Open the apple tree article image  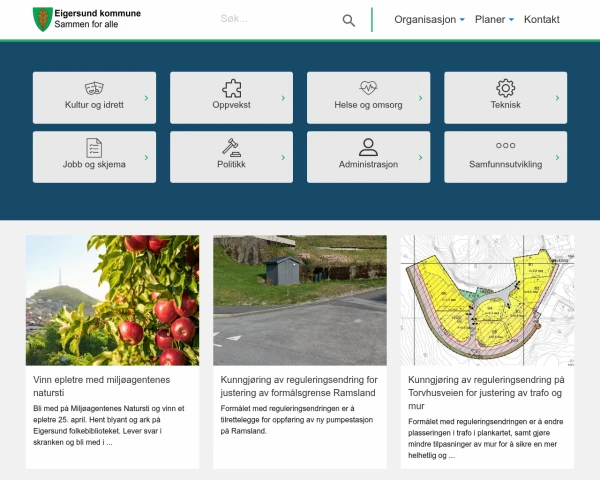click(x=112, y=300)
